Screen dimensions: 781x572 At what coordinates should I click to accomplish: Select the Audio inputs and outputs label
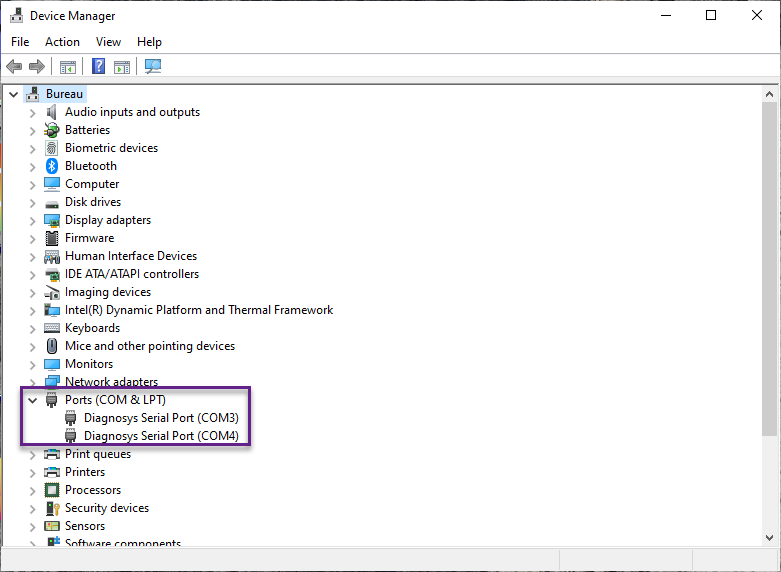(132, 112)
